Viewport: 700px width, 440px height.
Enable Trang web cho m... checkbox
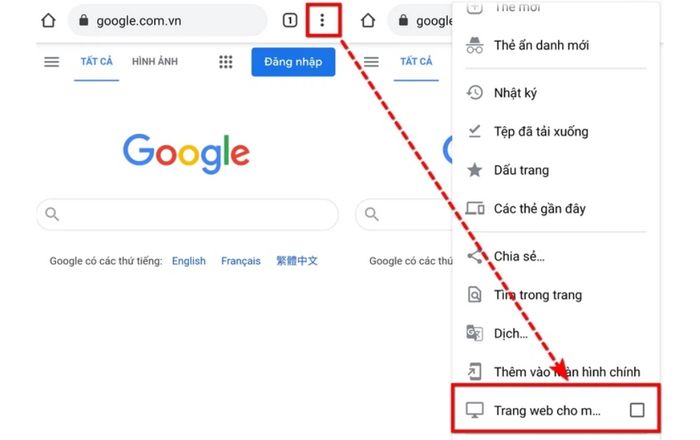[x=637, y=410]
